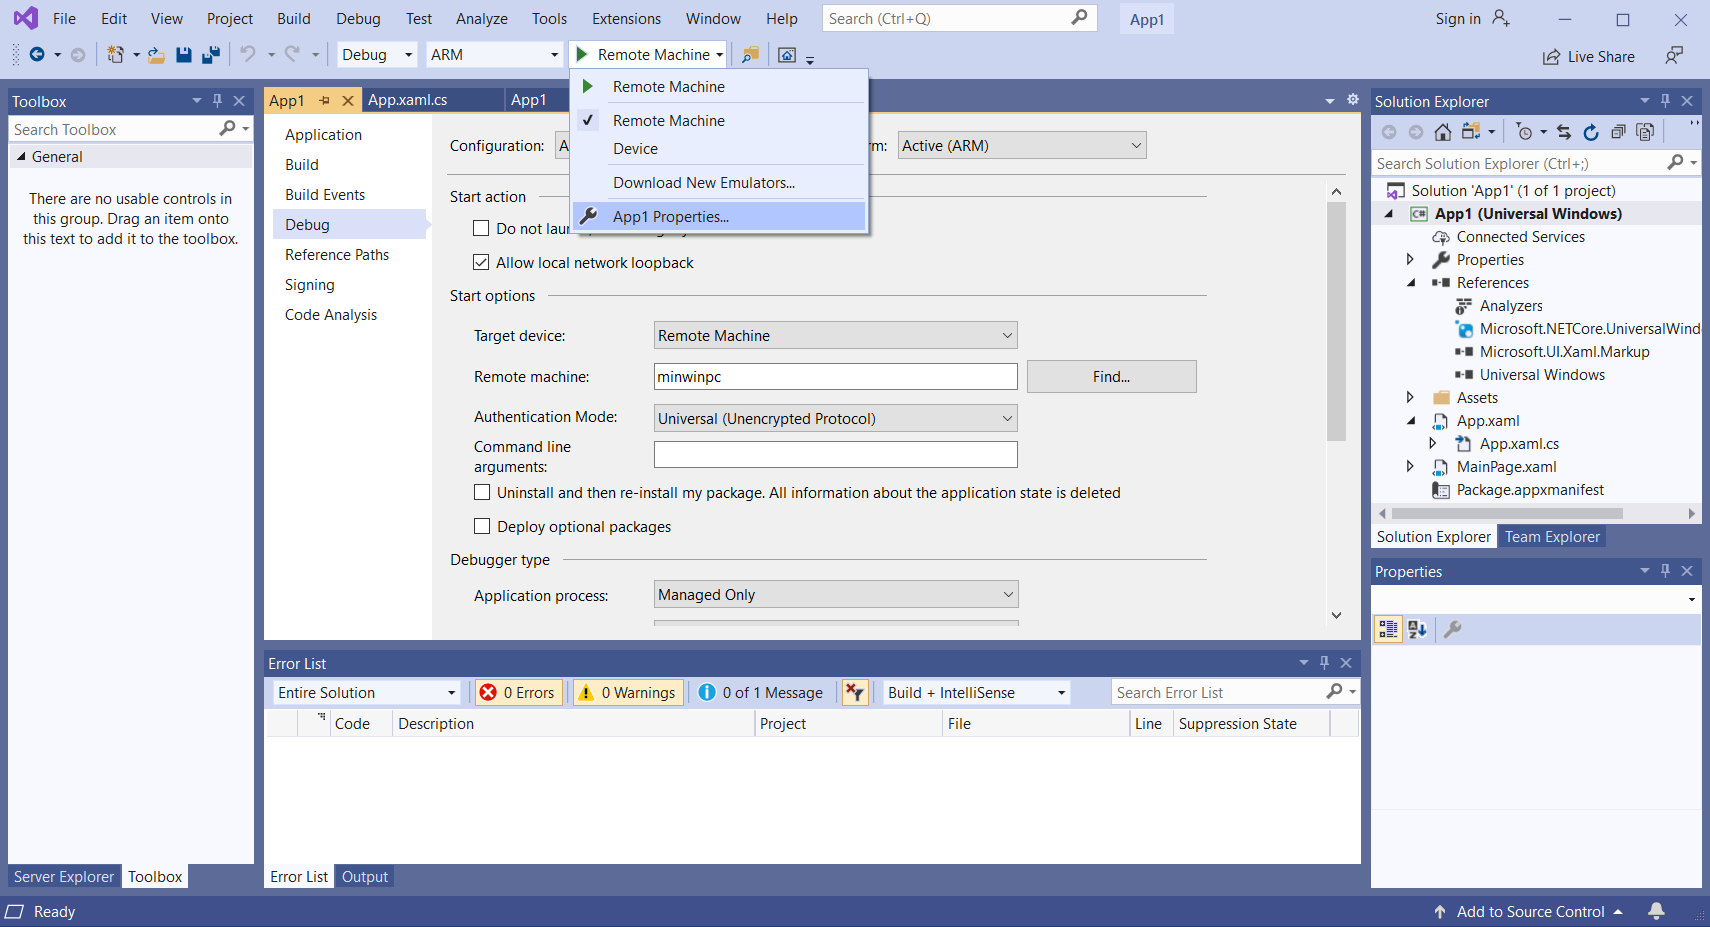Click Add to Source Control
The width and height of the screenshot is (1710, 927).
pos(1530,911)
